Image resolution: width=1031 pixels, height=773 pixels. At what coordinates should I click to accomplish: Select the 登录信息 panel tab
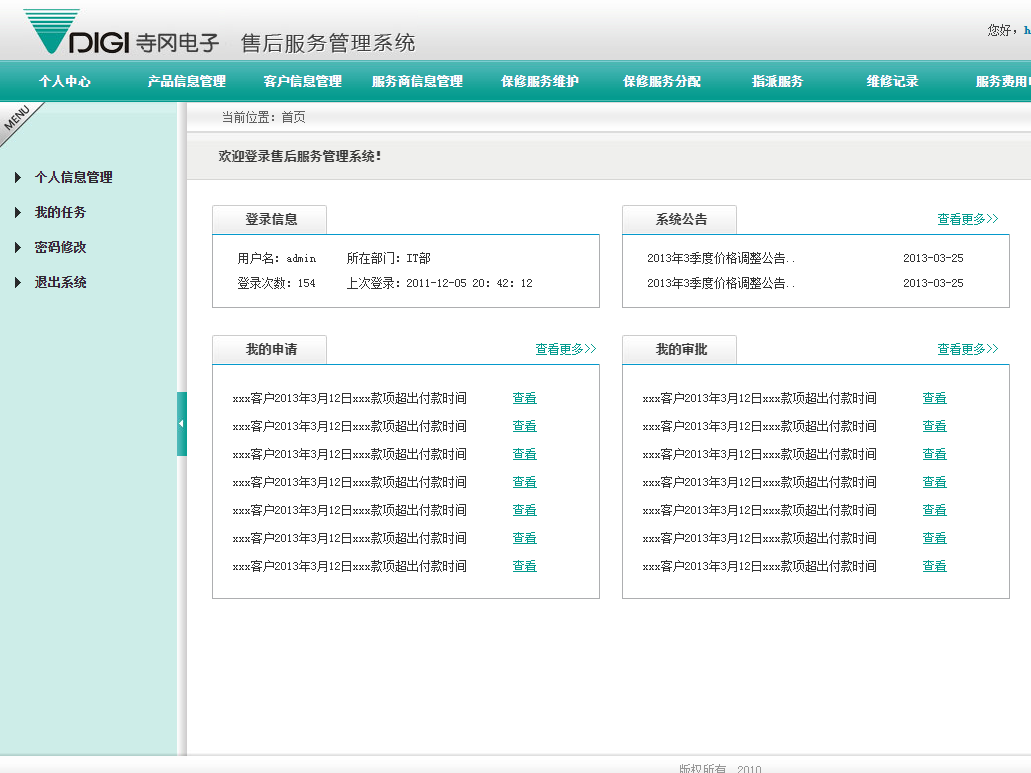270,220
